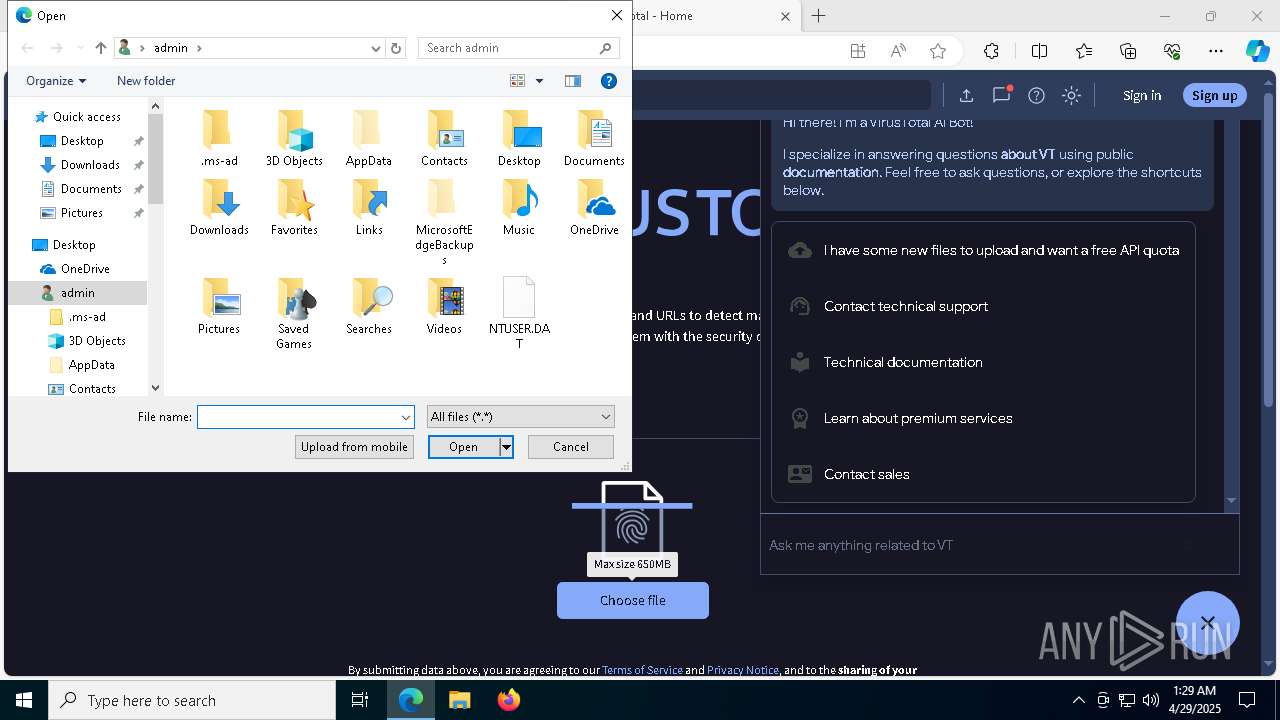Add page to Edge favorites star
The height and width of the screenshot is (720, 1280).
[937, 51]
